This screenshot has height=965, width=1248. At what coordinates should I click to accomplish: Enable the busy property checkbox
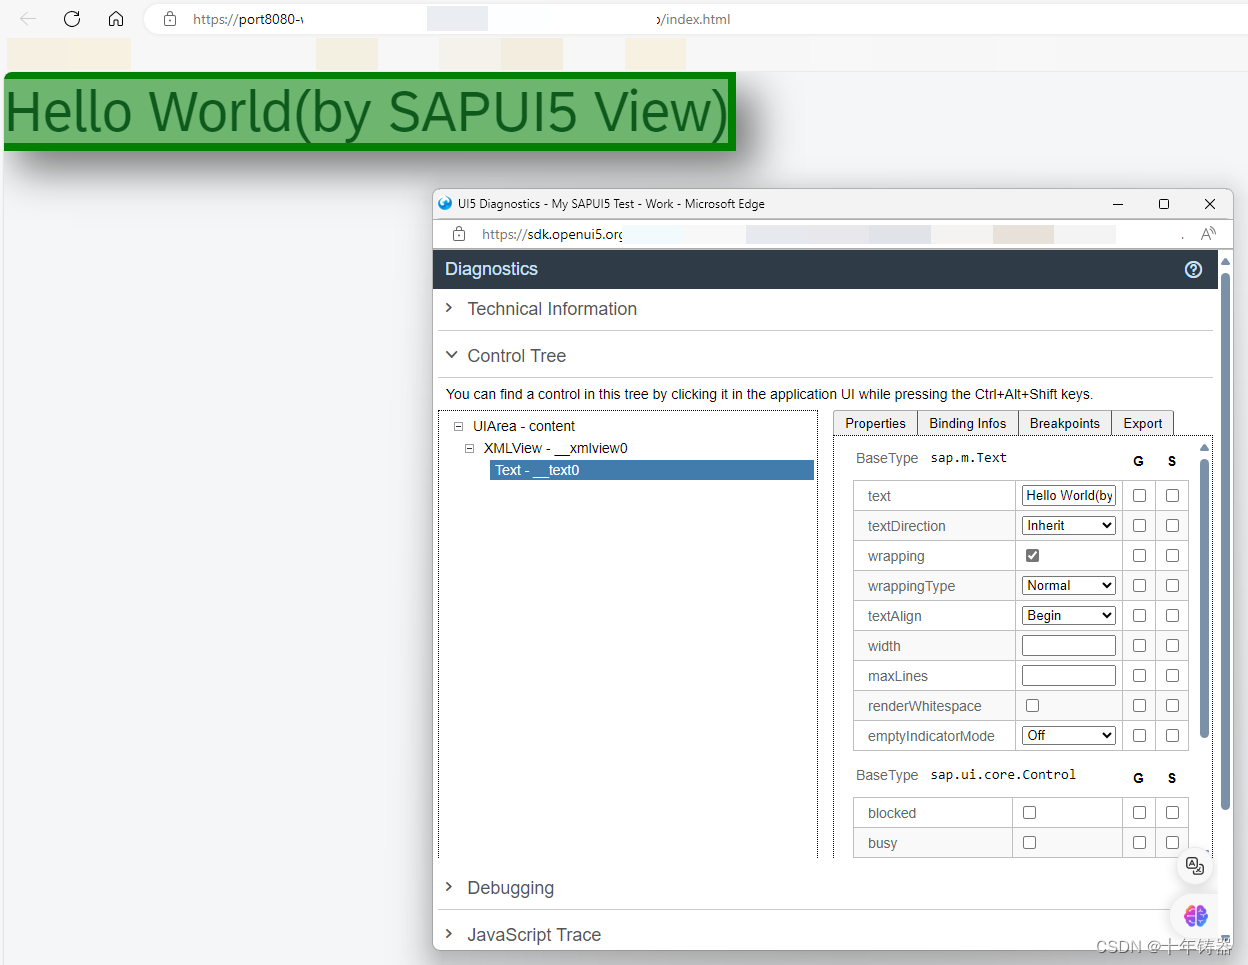click(1029, 842)
